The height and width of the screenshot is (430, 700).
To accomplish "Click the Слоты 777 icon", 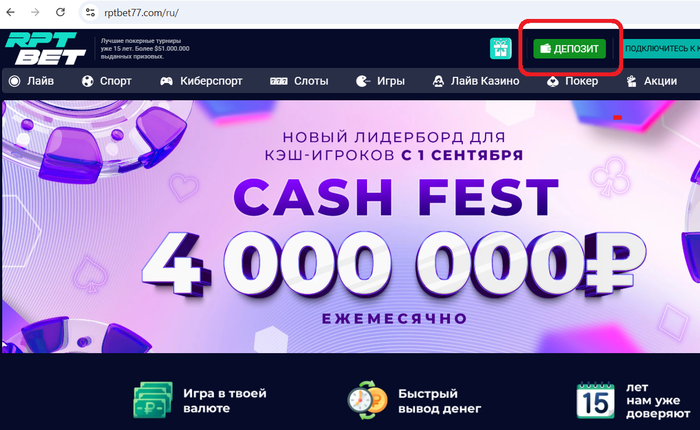I will pos(279,81).
